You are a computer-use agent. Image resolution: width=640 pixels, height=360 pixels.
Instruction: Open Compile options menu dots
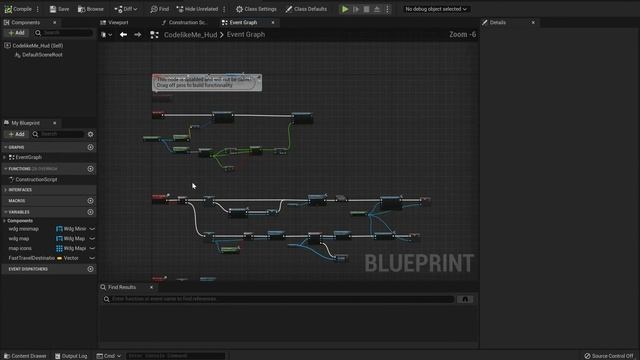click(x=38, y=9)
